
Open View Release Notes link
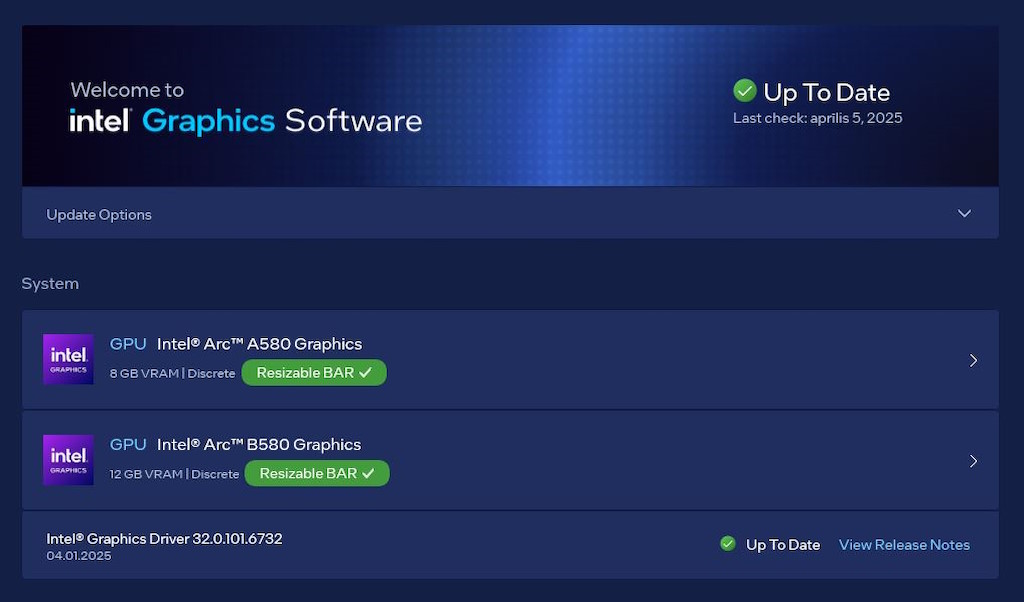click(904, 545)
